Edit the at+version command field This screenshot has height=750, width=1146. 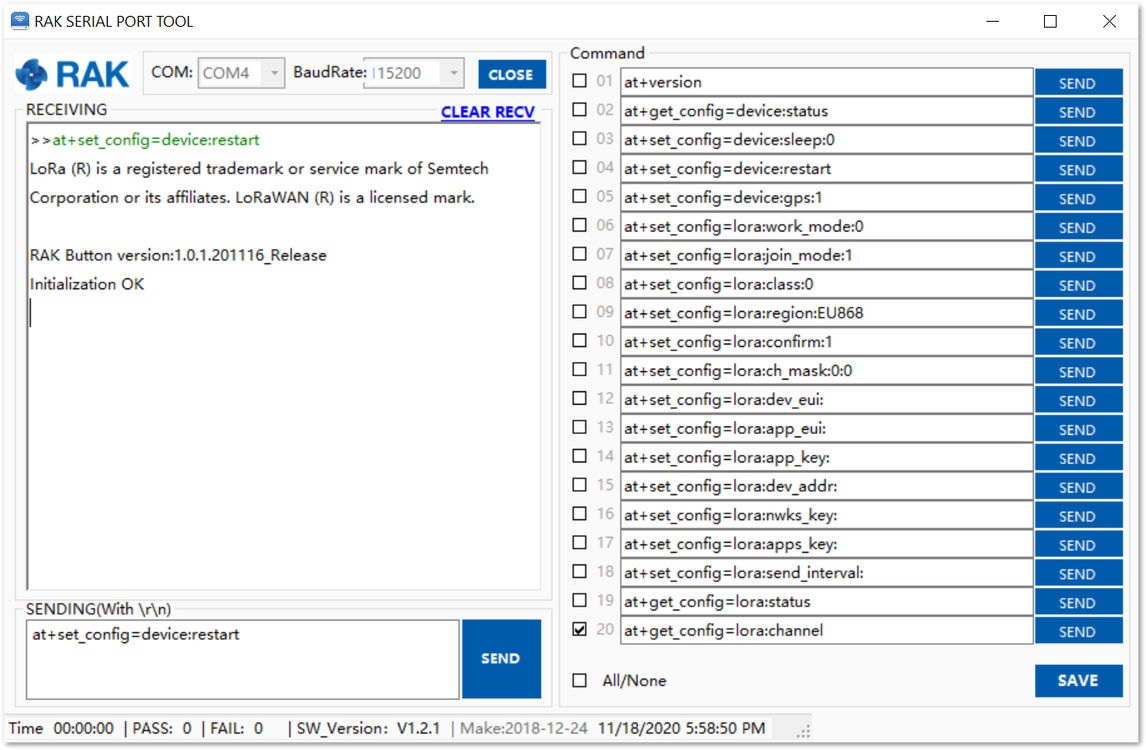[827, 82]
